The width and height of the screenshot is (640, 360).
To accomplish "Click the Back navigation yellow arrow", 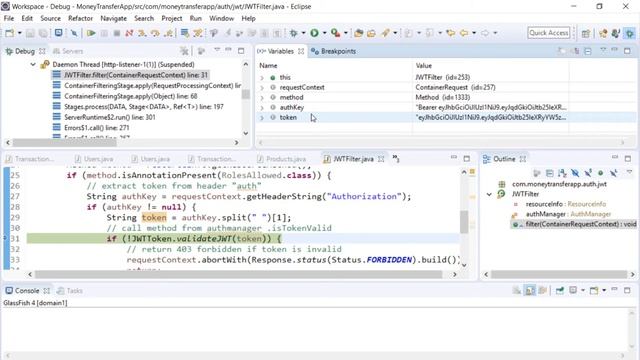I will (464, 33).
